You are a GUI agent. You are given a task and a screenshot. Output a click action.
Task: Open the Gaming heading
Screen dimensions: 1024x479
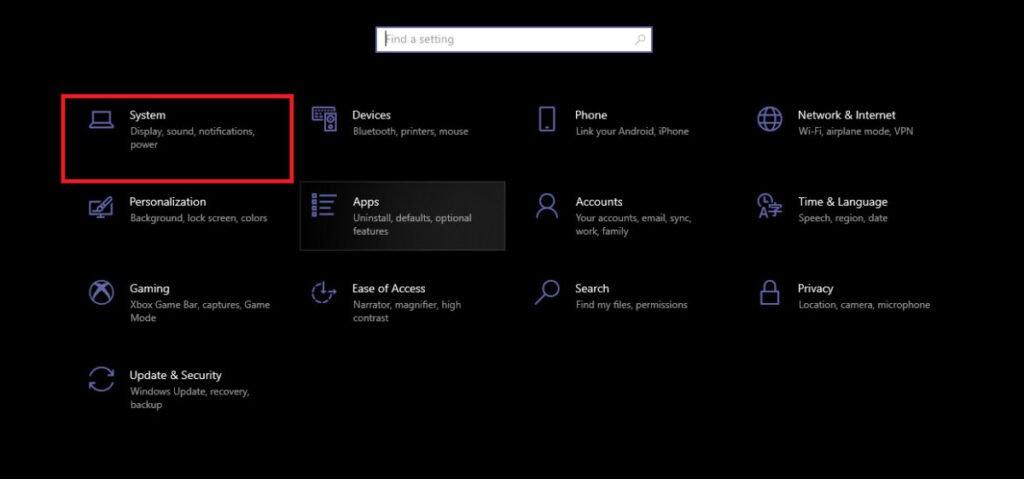[150, 288]
